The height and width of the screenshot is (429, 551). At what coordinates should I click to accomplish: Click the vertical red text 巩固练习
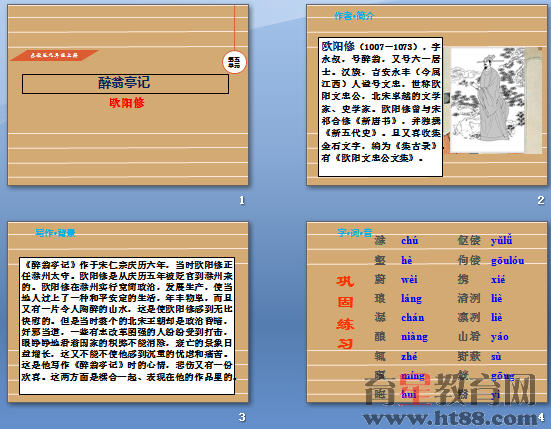[x=345, y=312]
